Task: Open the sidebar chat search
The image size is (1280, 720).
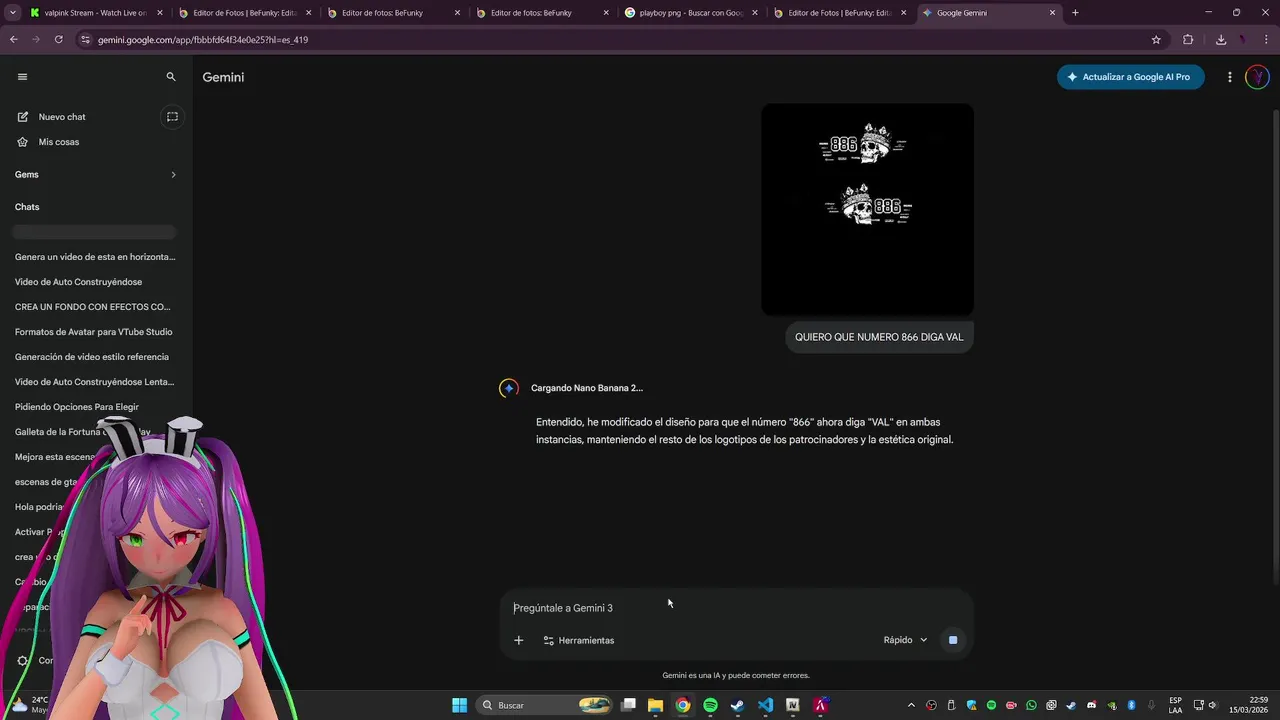Action: 171,77
